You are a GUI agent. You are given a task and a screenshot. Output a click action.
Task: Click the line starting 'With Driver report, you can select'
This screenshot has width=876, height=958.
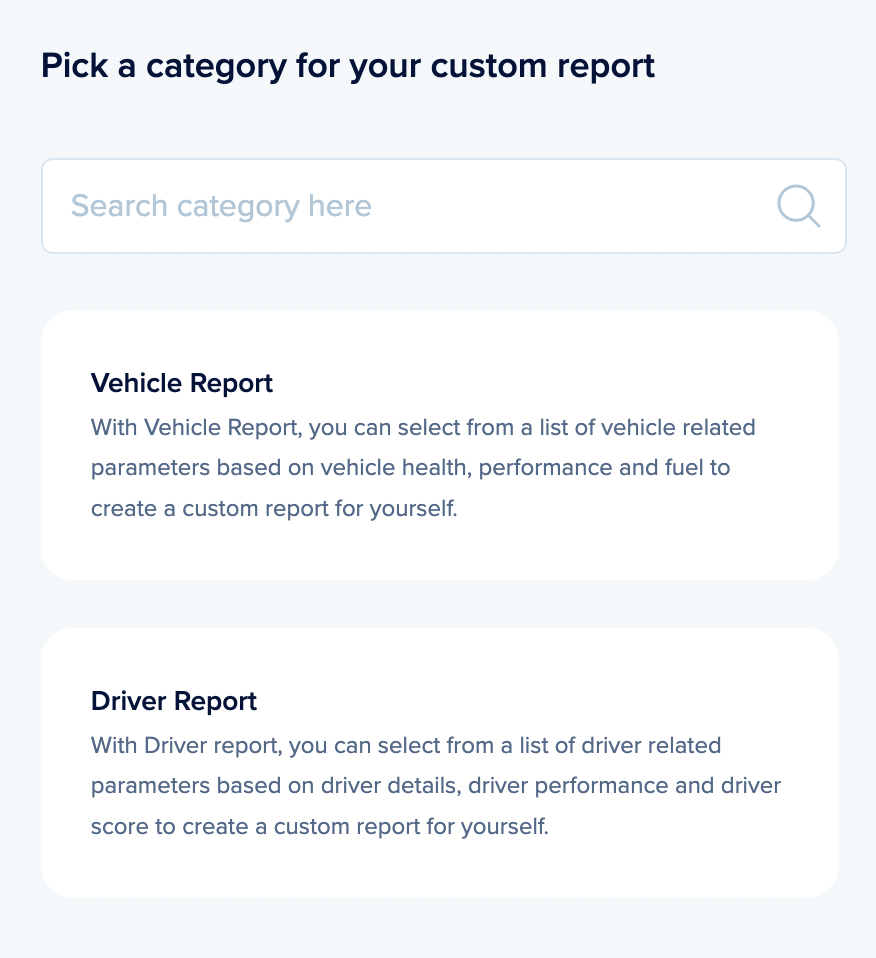(x=406, y=746)
